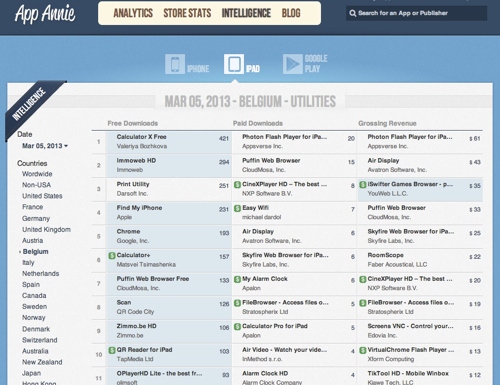Switch country to Japan
500x385 pixels.
click(31, 373)
